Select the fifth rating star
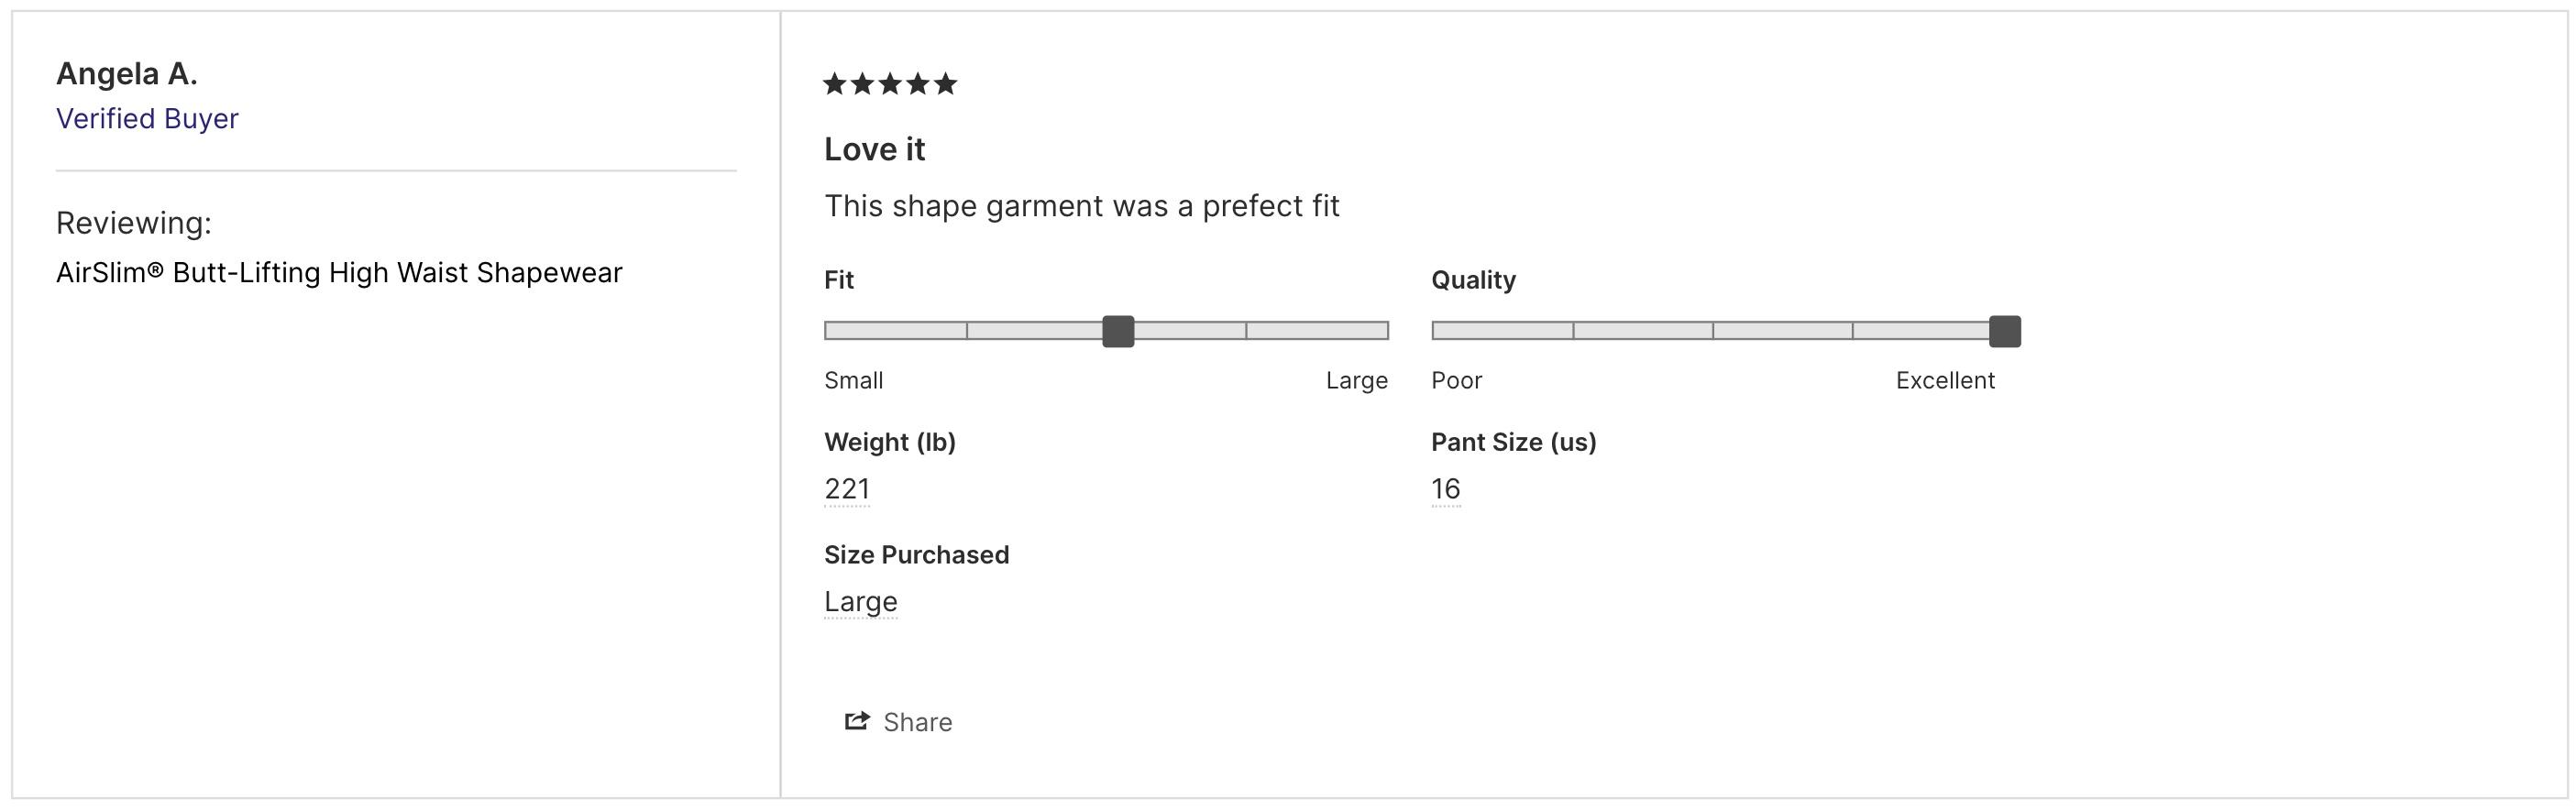 [945, 84]
